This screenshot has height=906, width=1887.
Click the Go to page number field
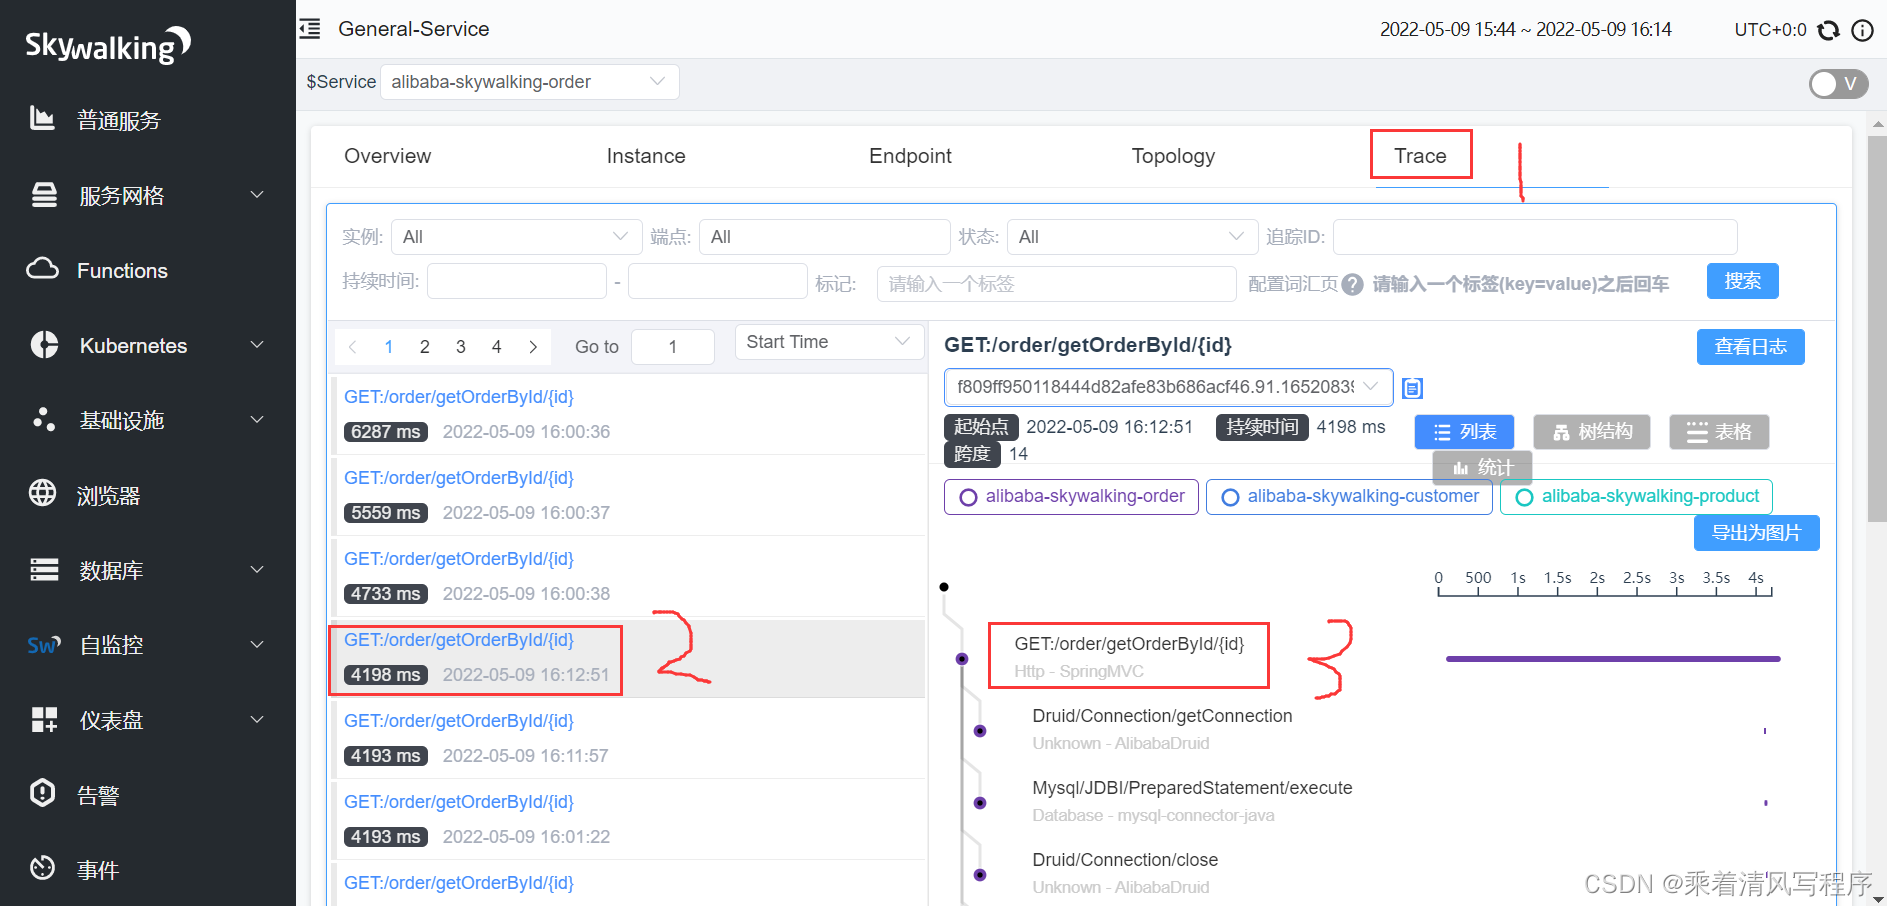(x=673, y=347)
